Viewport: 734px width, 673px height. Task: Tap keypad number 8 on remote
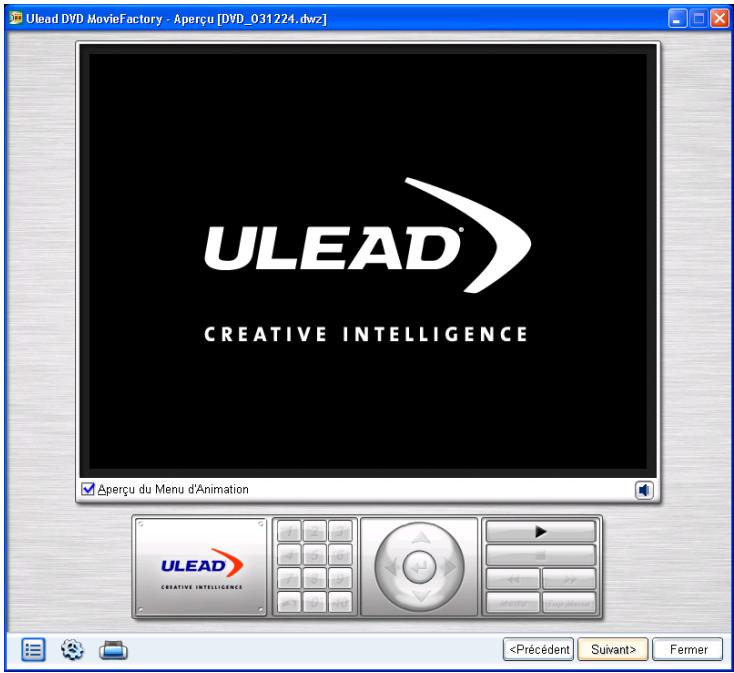click(x=315, y=579)
